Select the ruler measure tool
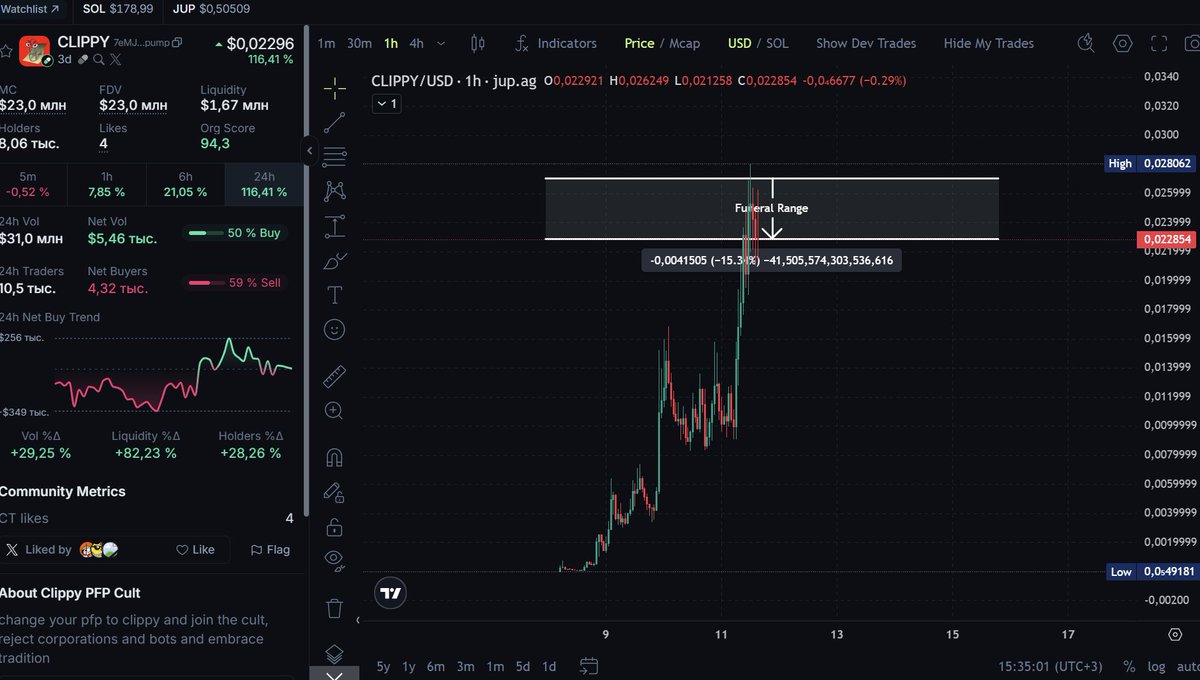This screenshot has width=1200, height=680. point(335,376)
